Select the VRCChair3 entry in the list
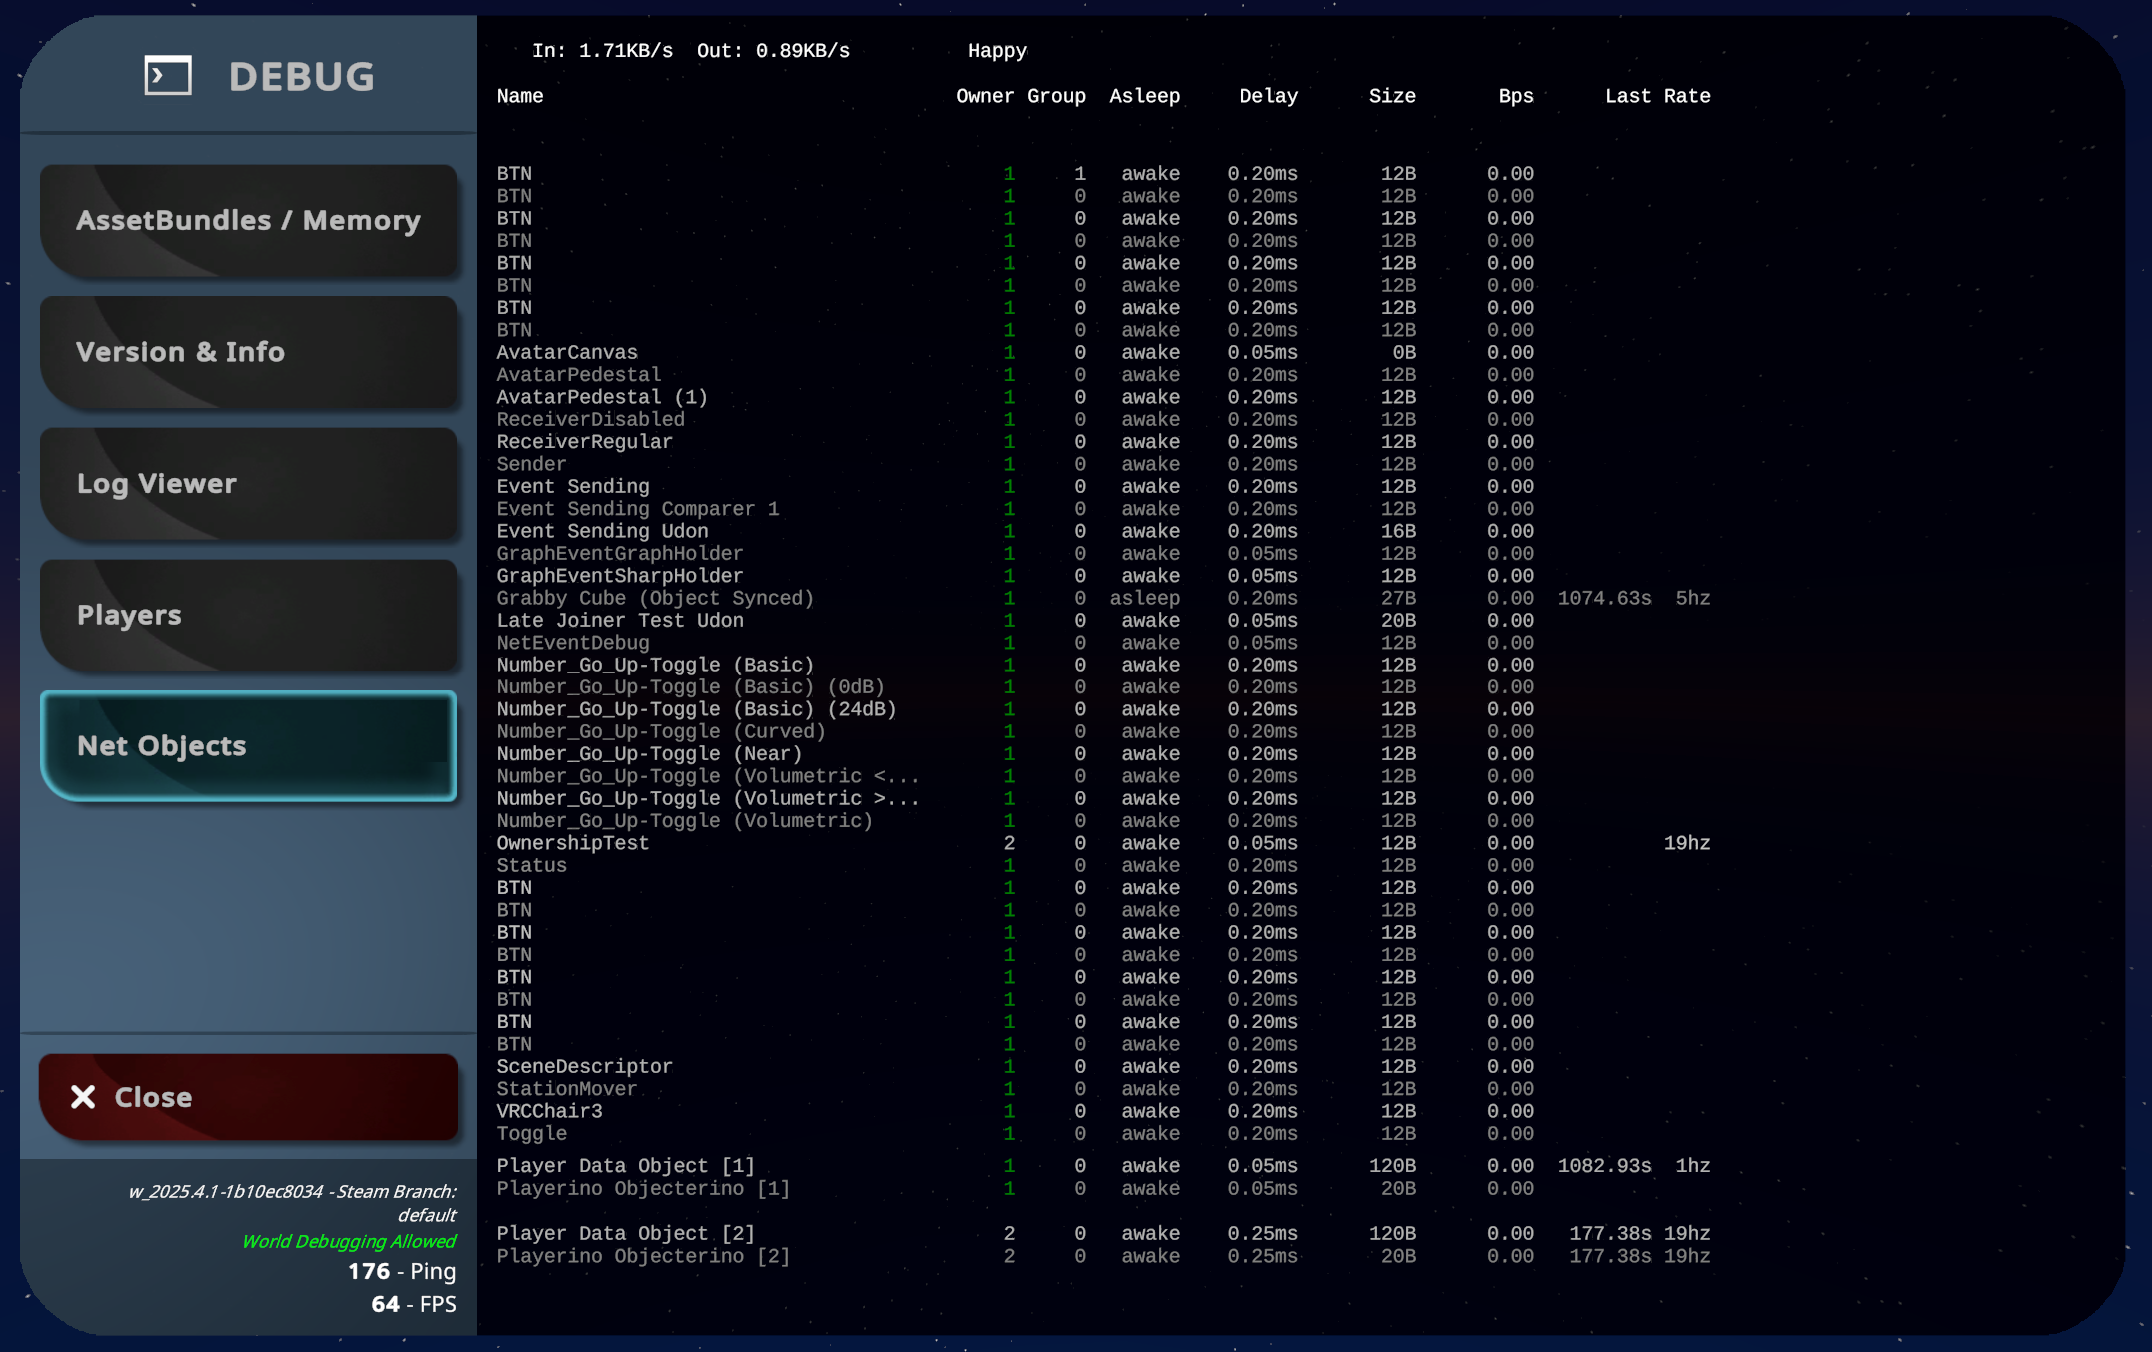The image size is (2152, 1352). coord(549,1111)
